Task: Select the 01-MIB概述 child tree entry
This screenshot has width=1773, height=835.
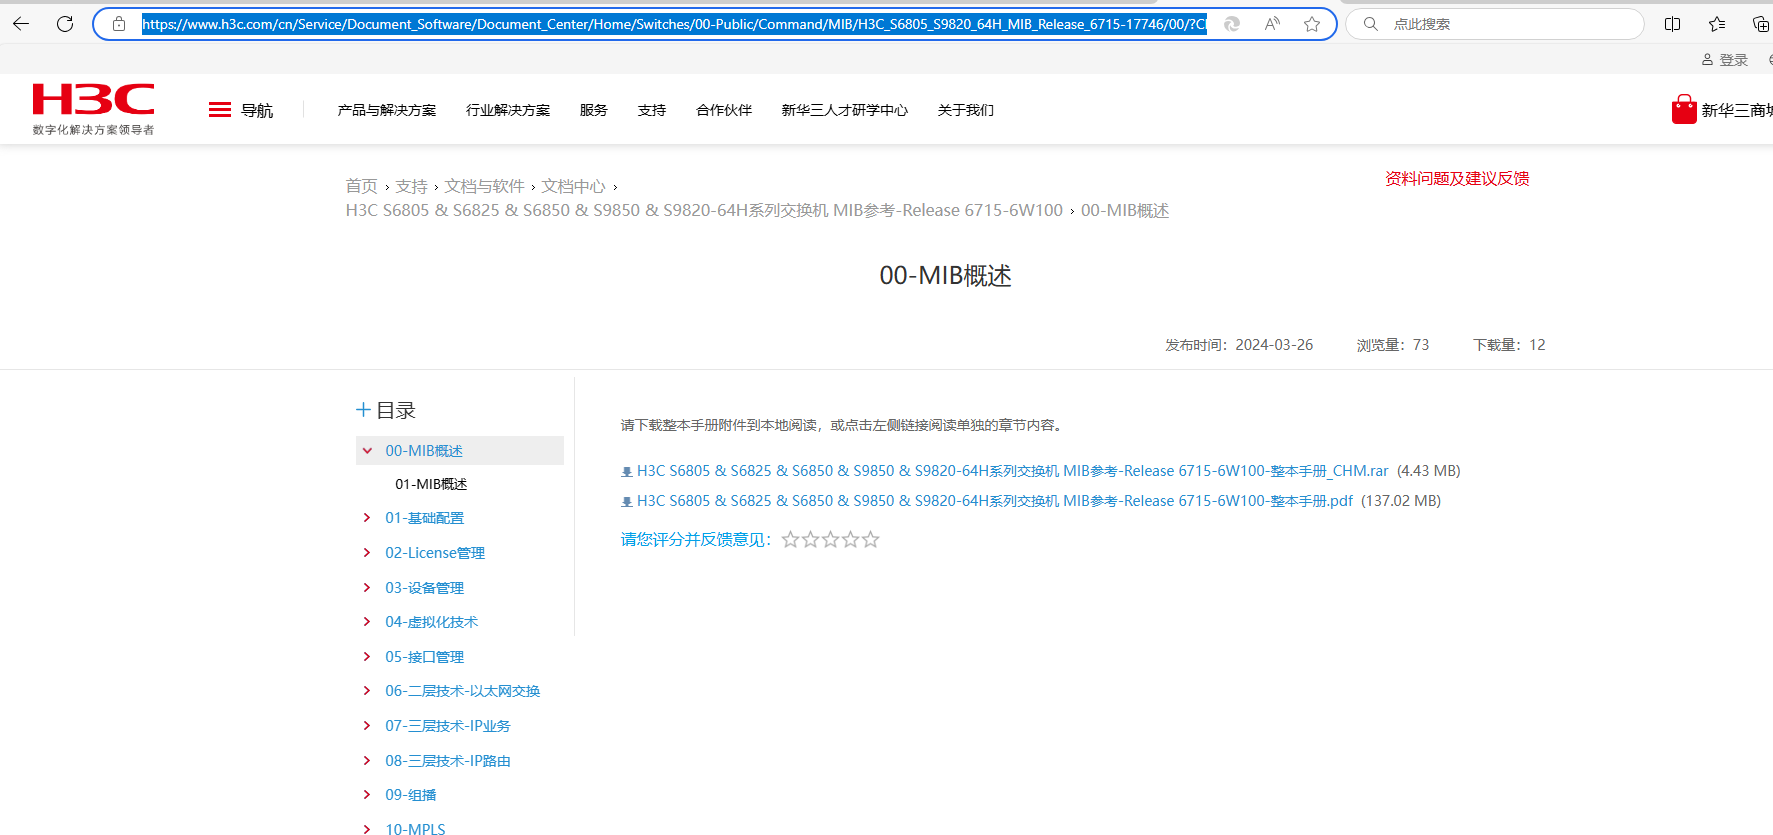Action: point(431,484)
